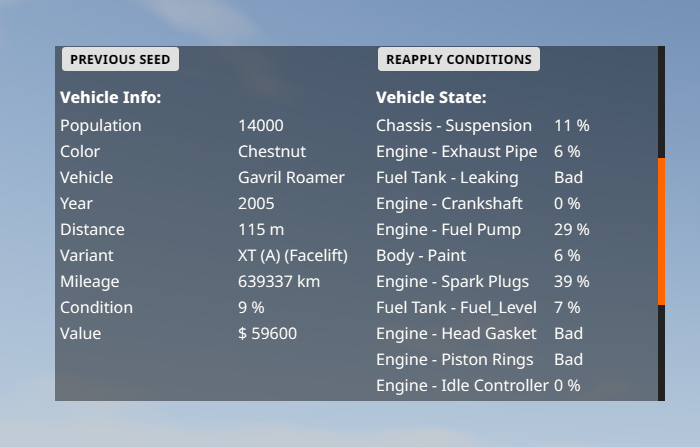This screenshot has width=700, height=447.
Task: Select the XT (A) (Facelift) variant value
Action: (293, 256)
